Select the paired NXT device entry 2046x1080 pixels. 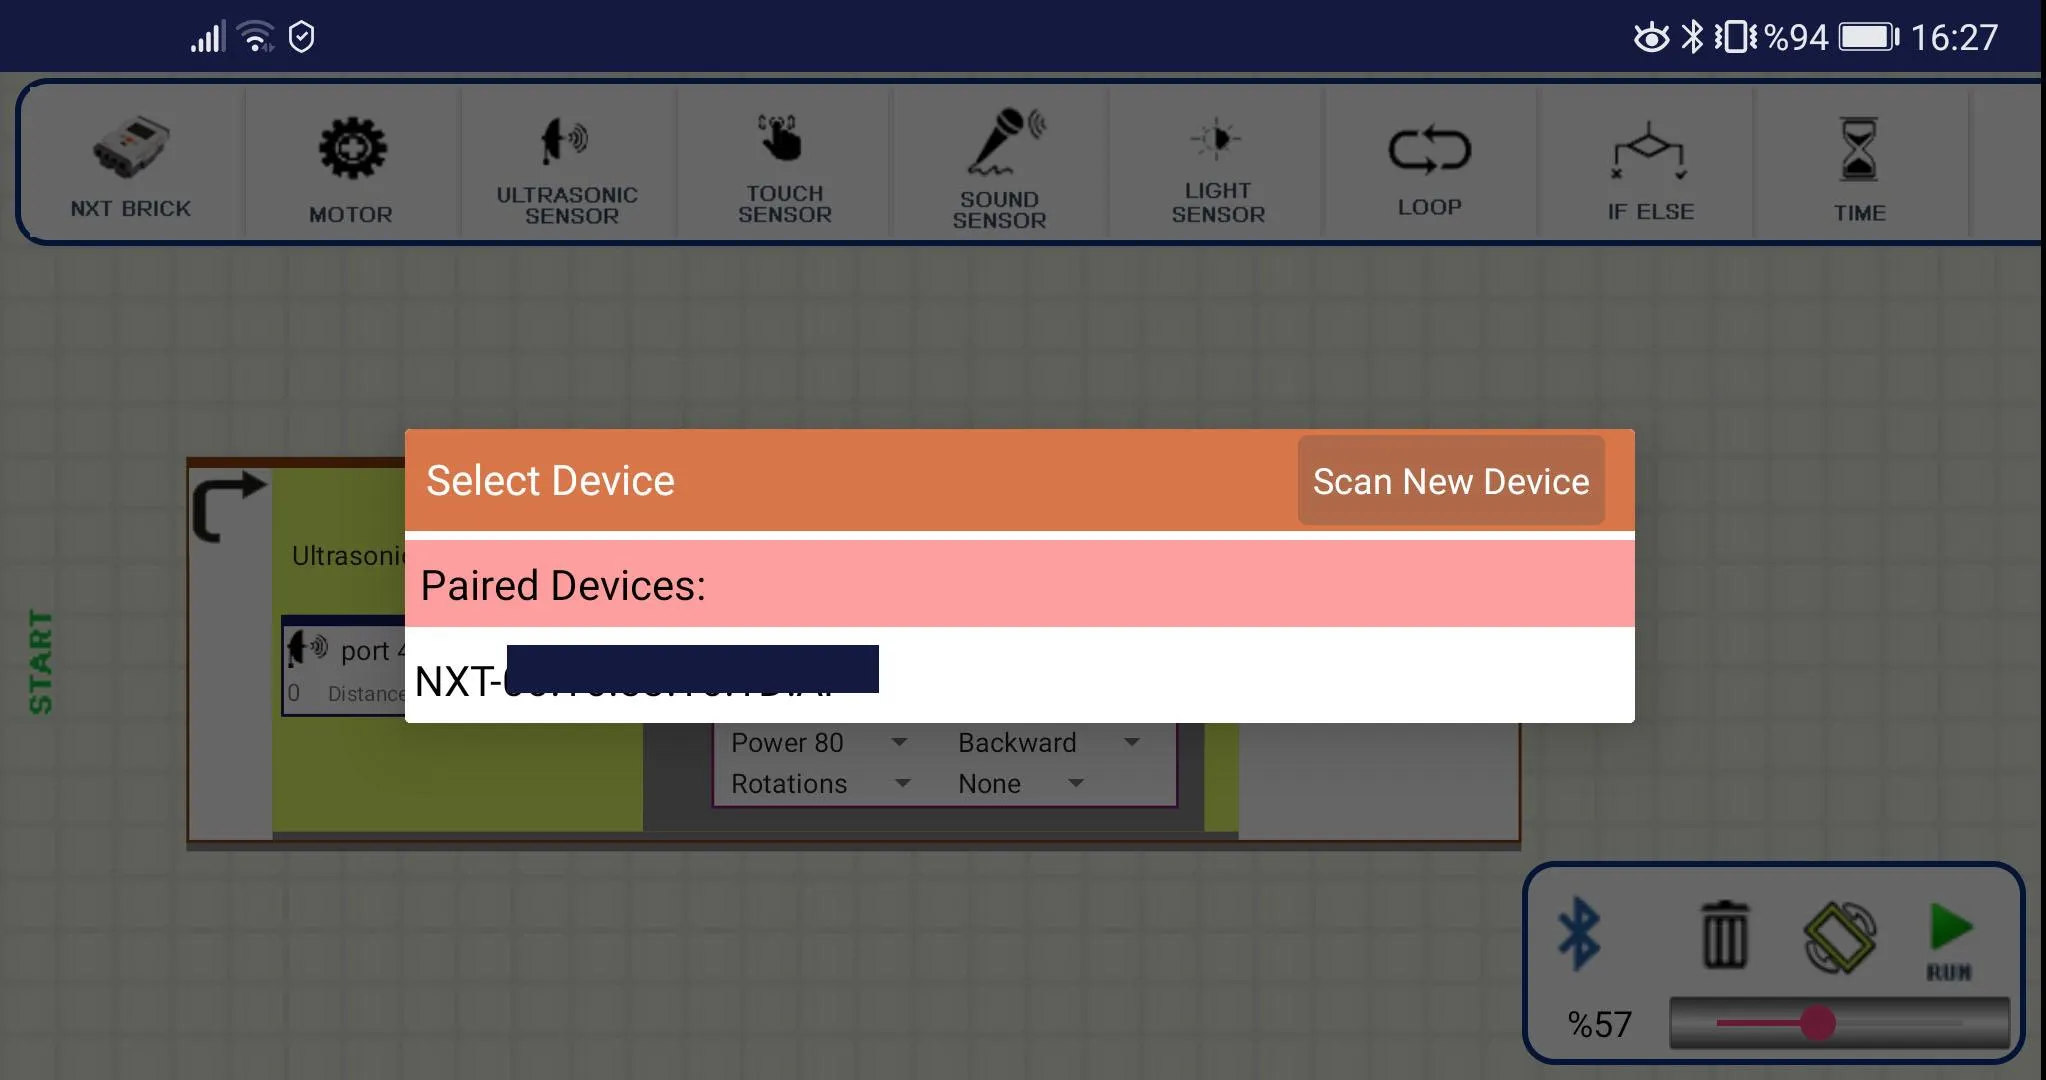pyautogui.click(x=1019, y=675)
